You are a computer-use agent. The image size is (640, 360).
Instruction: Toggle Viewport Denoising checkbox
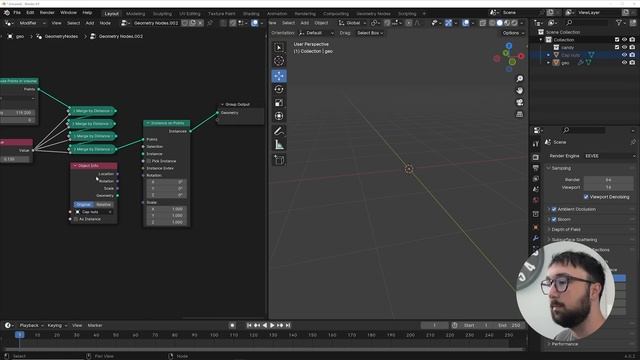586,197
